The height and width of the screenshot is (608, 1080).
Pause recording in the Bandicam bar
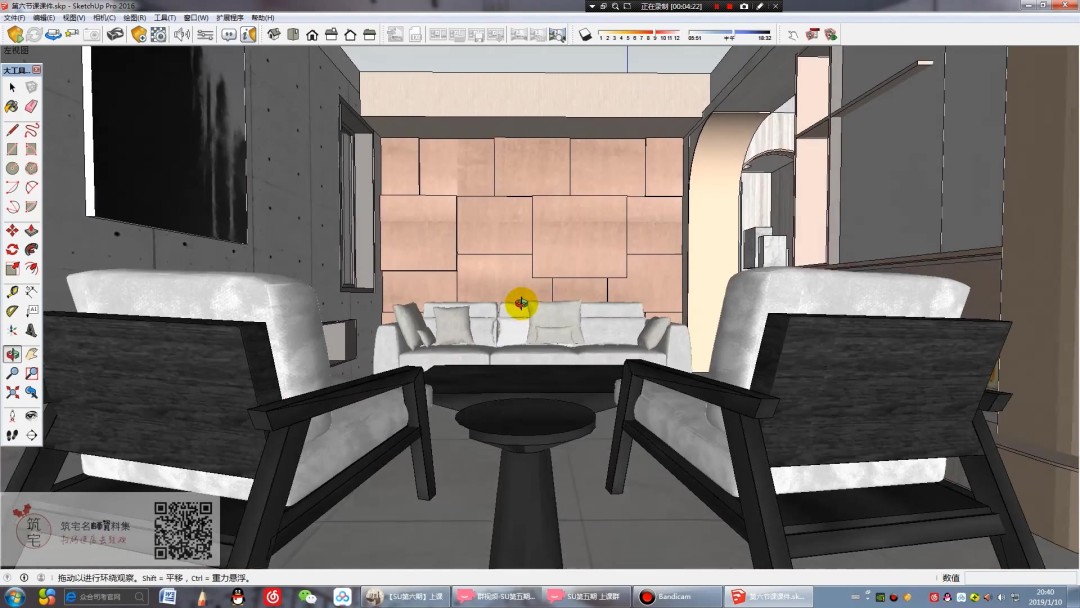click(716, 6)
